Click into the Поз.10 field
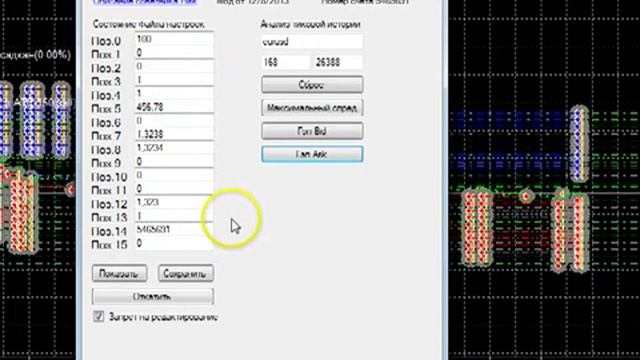This screenshot has width=640, height=360. [174, 175]
